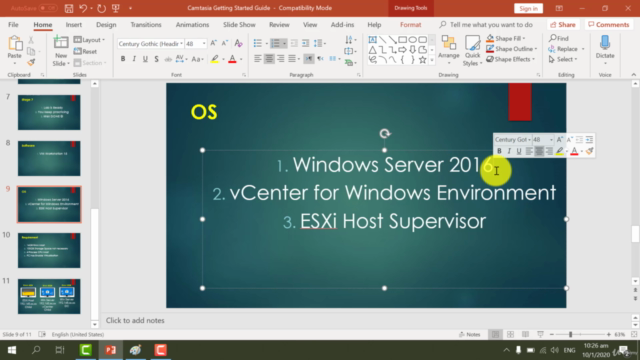Viewport: 640px width, 360px height.
Task: Toggle Italic in floating mini toolbar
Action: (509, 151)
